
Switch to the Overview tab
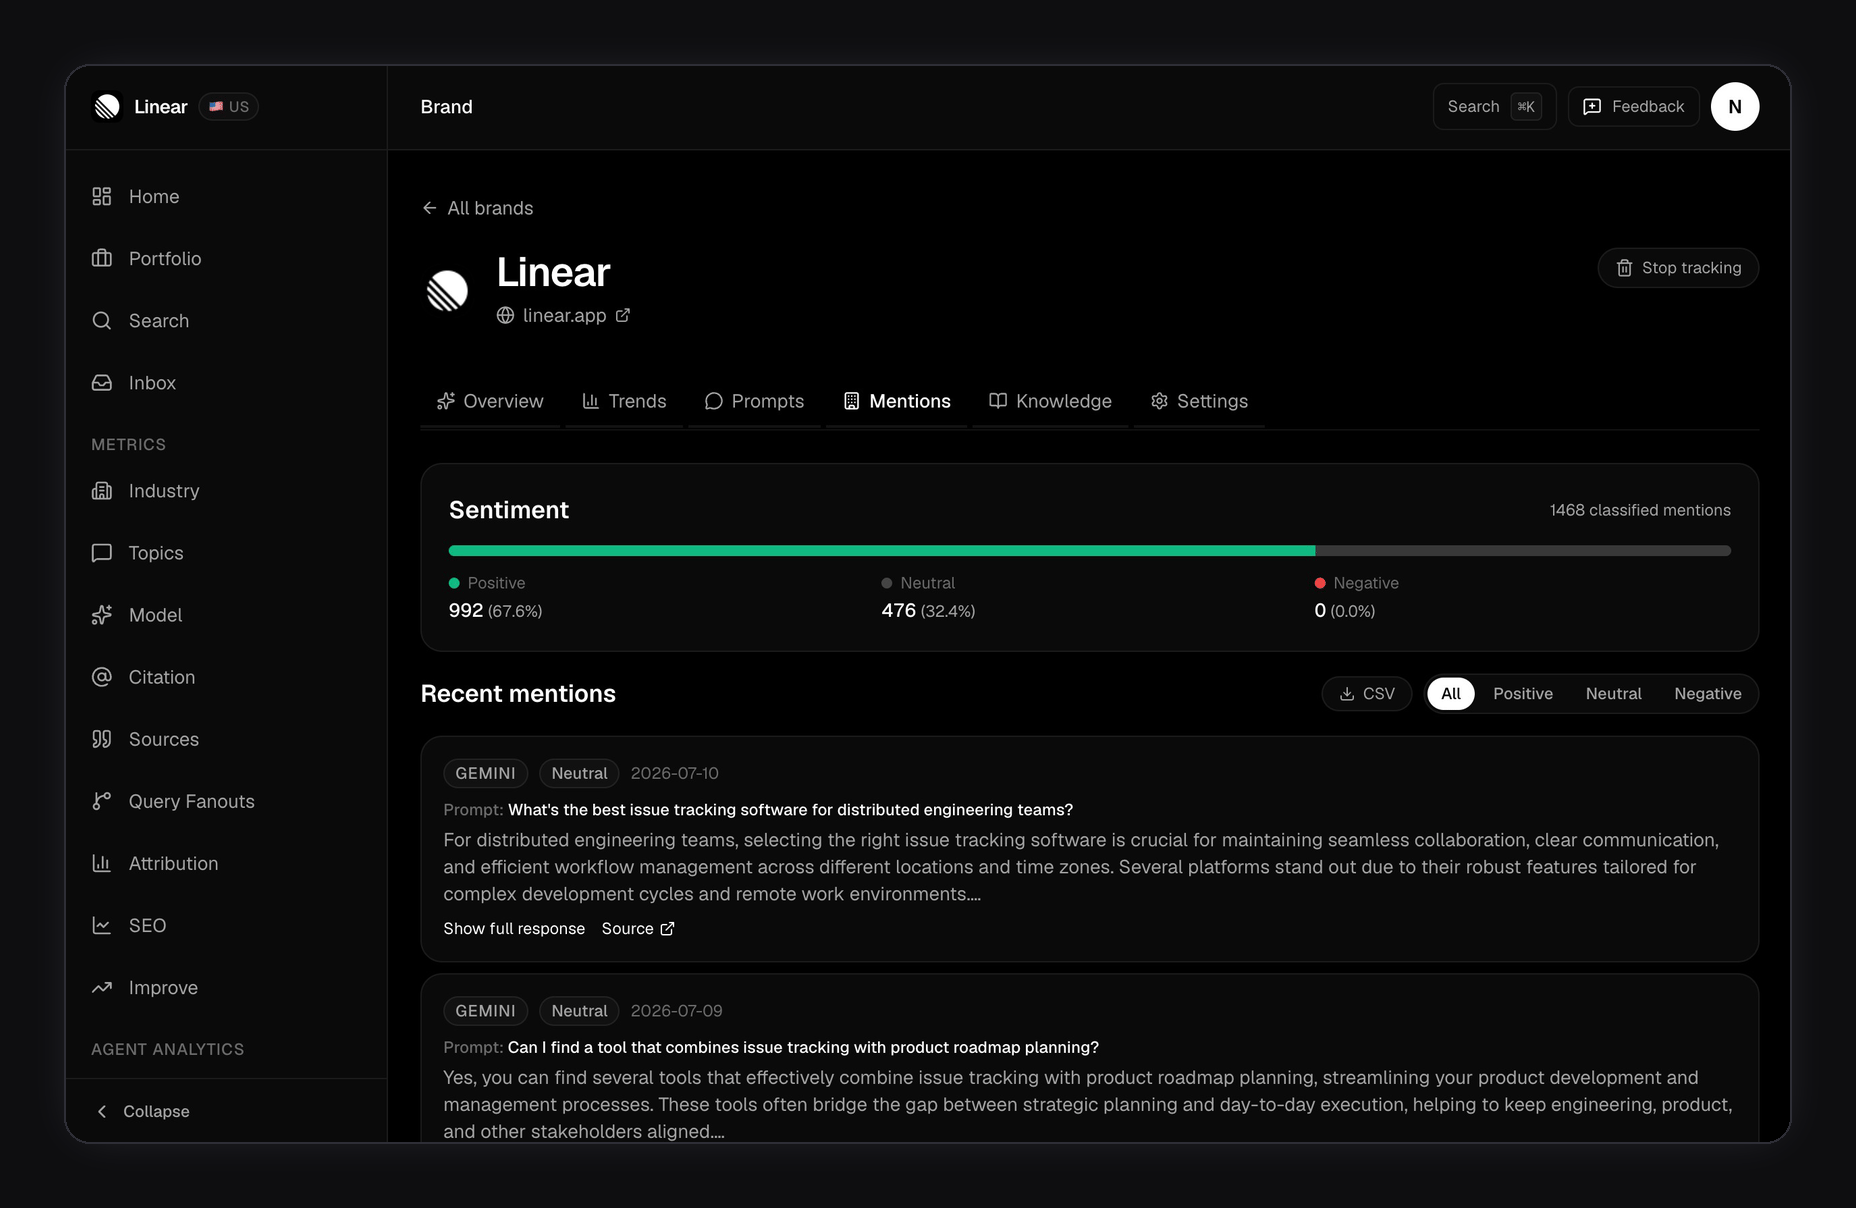pos(490,401)
